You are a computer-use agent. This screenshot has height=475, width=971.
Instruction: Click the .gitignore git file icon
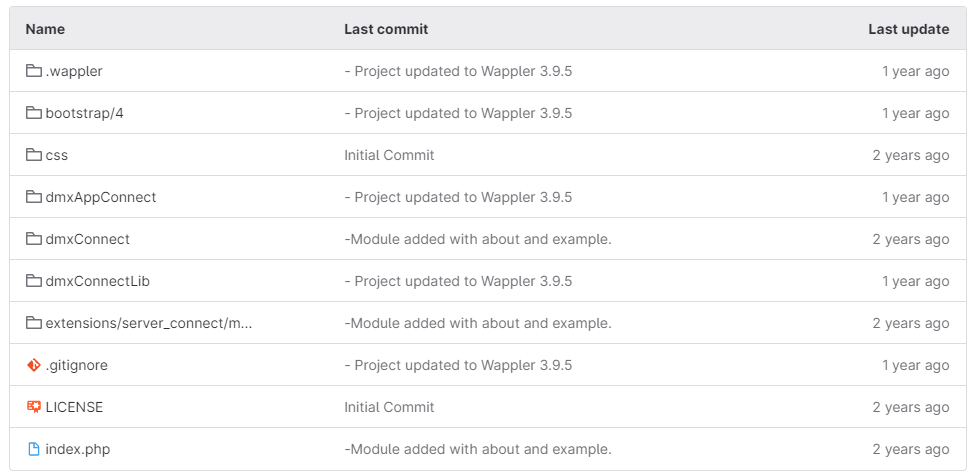pos(34,365)
